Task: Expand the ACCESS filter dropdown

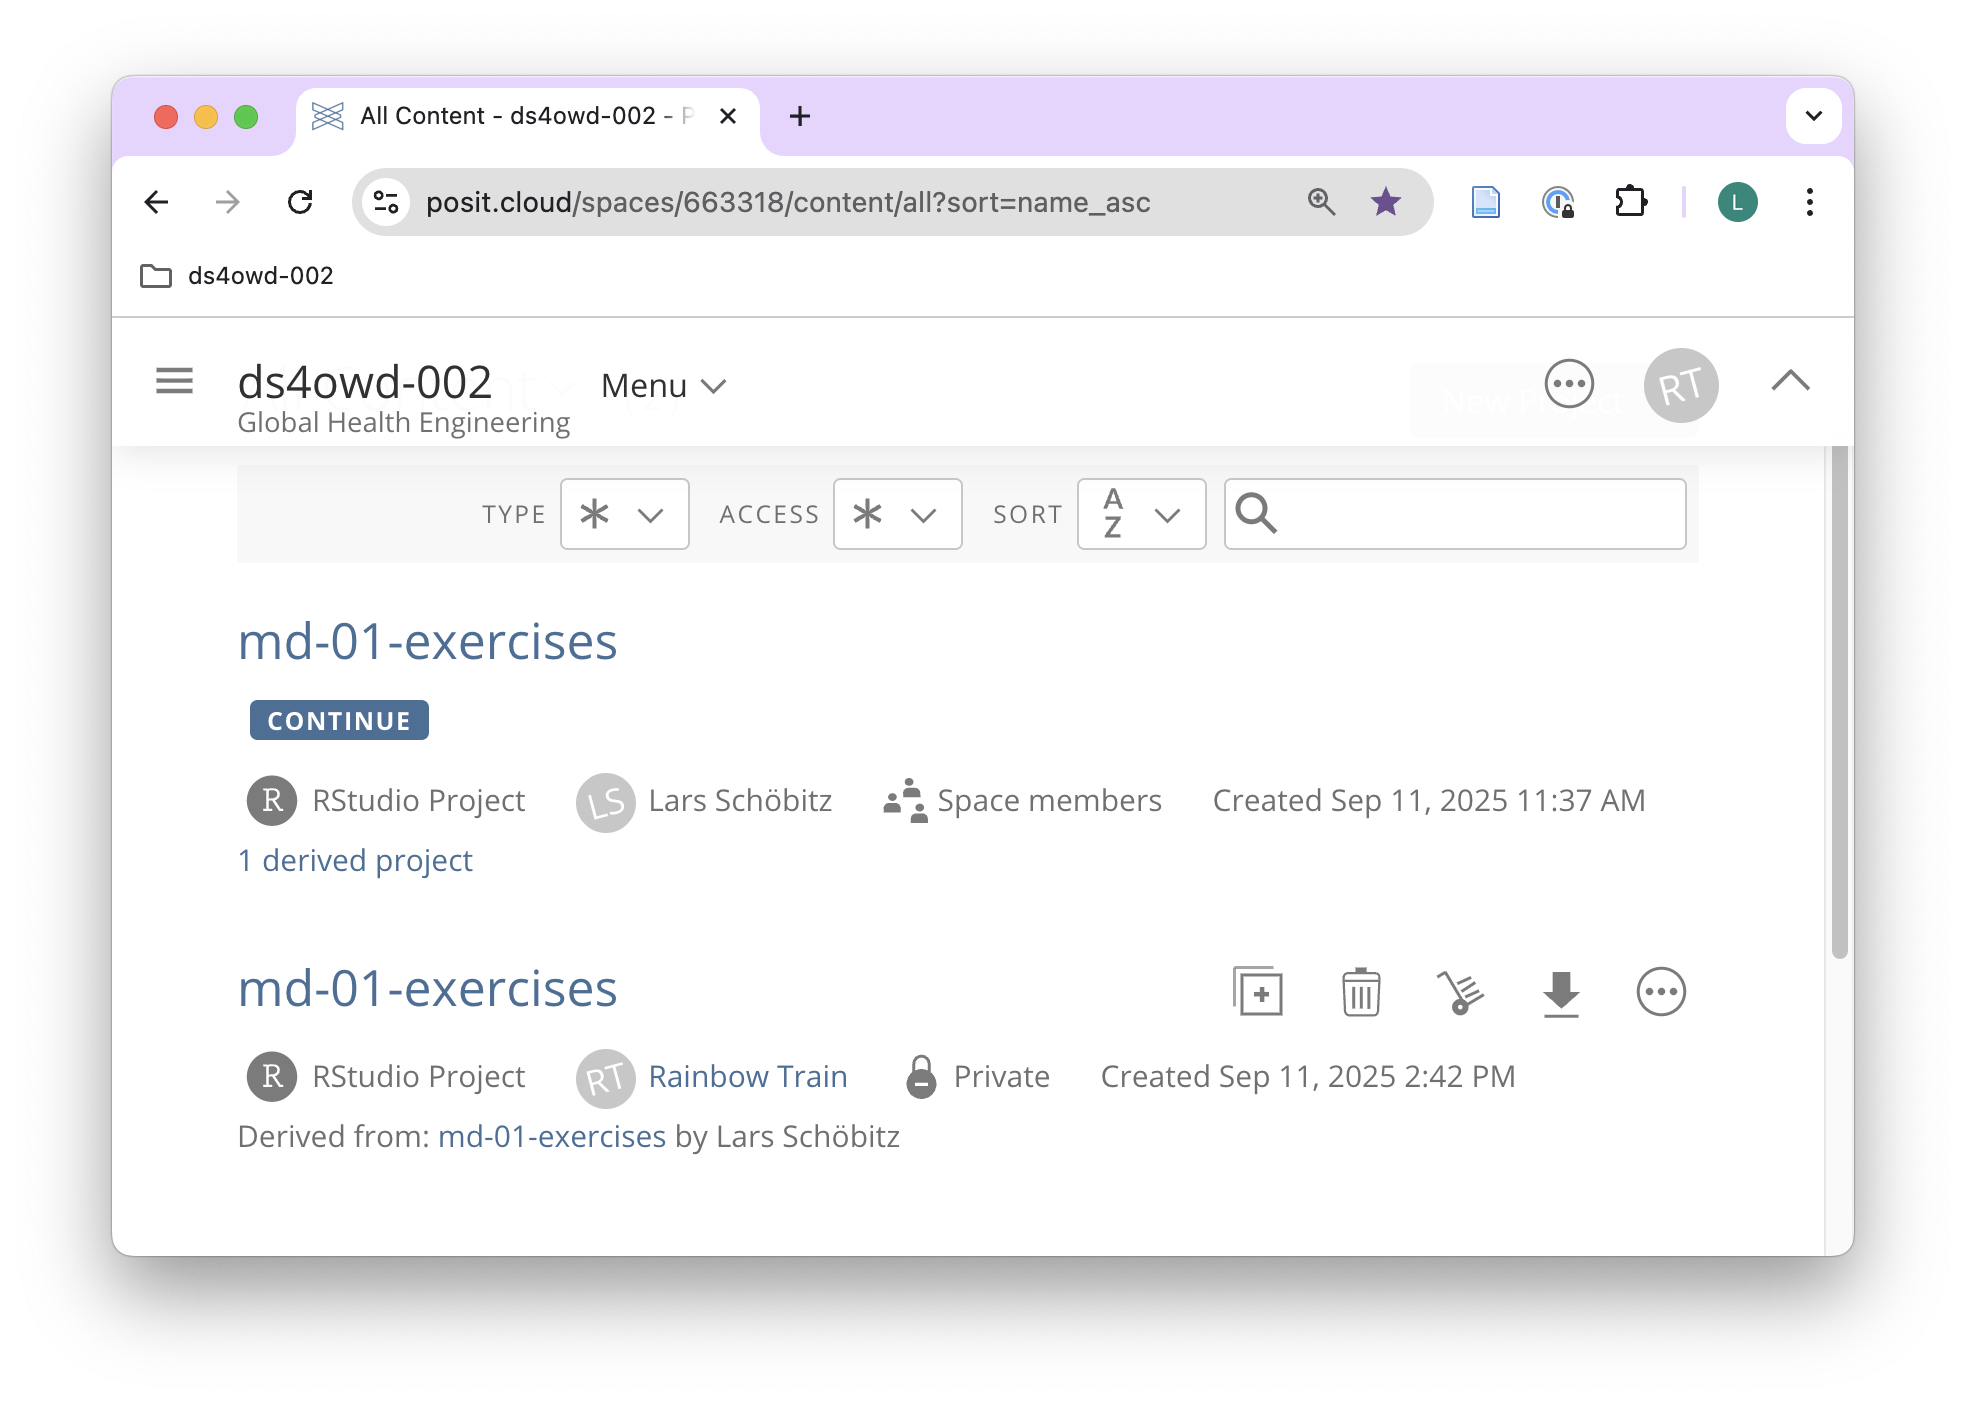Action: tap(897, 514)
